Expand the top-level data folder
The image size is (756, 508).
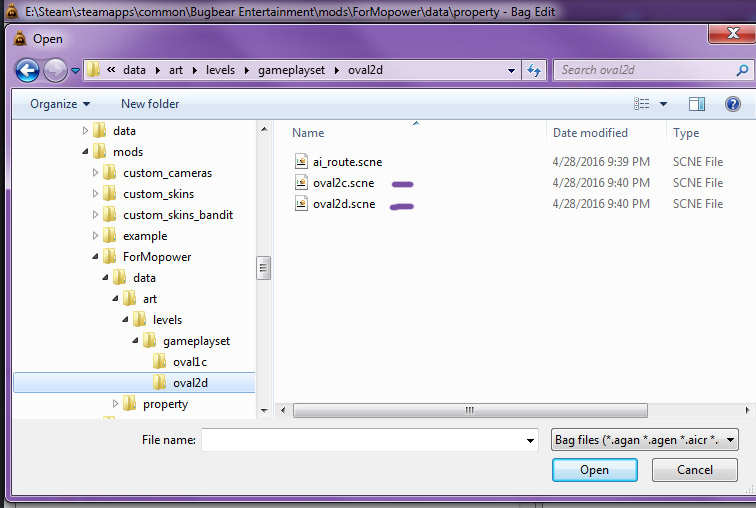85,131
